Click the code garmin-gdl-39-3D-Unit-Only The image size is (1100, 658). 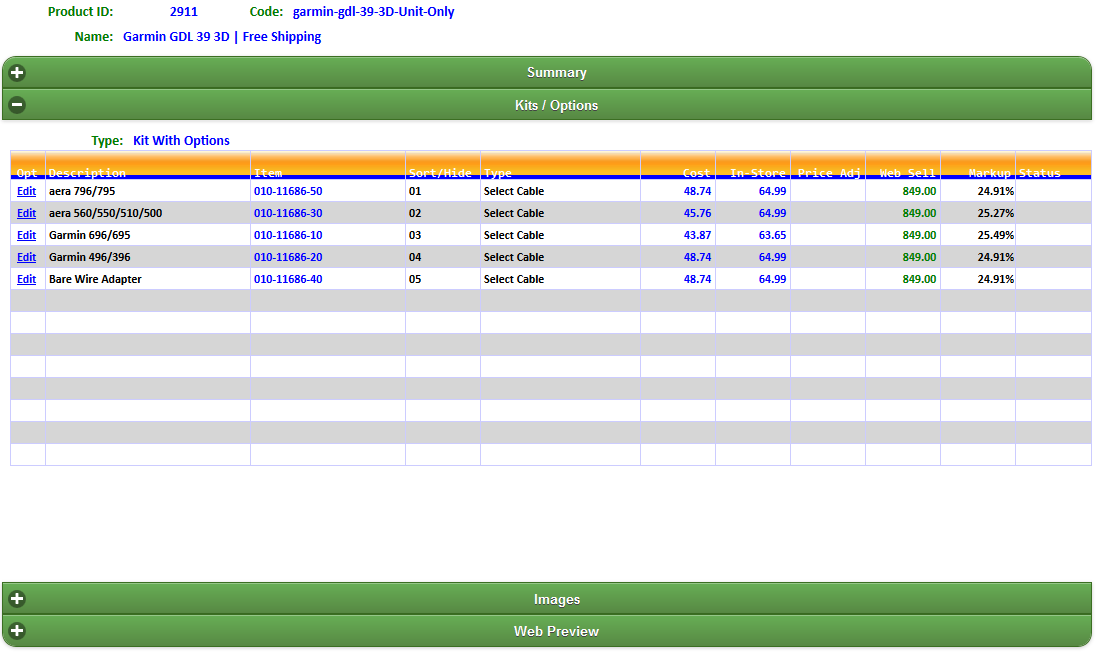373,12
